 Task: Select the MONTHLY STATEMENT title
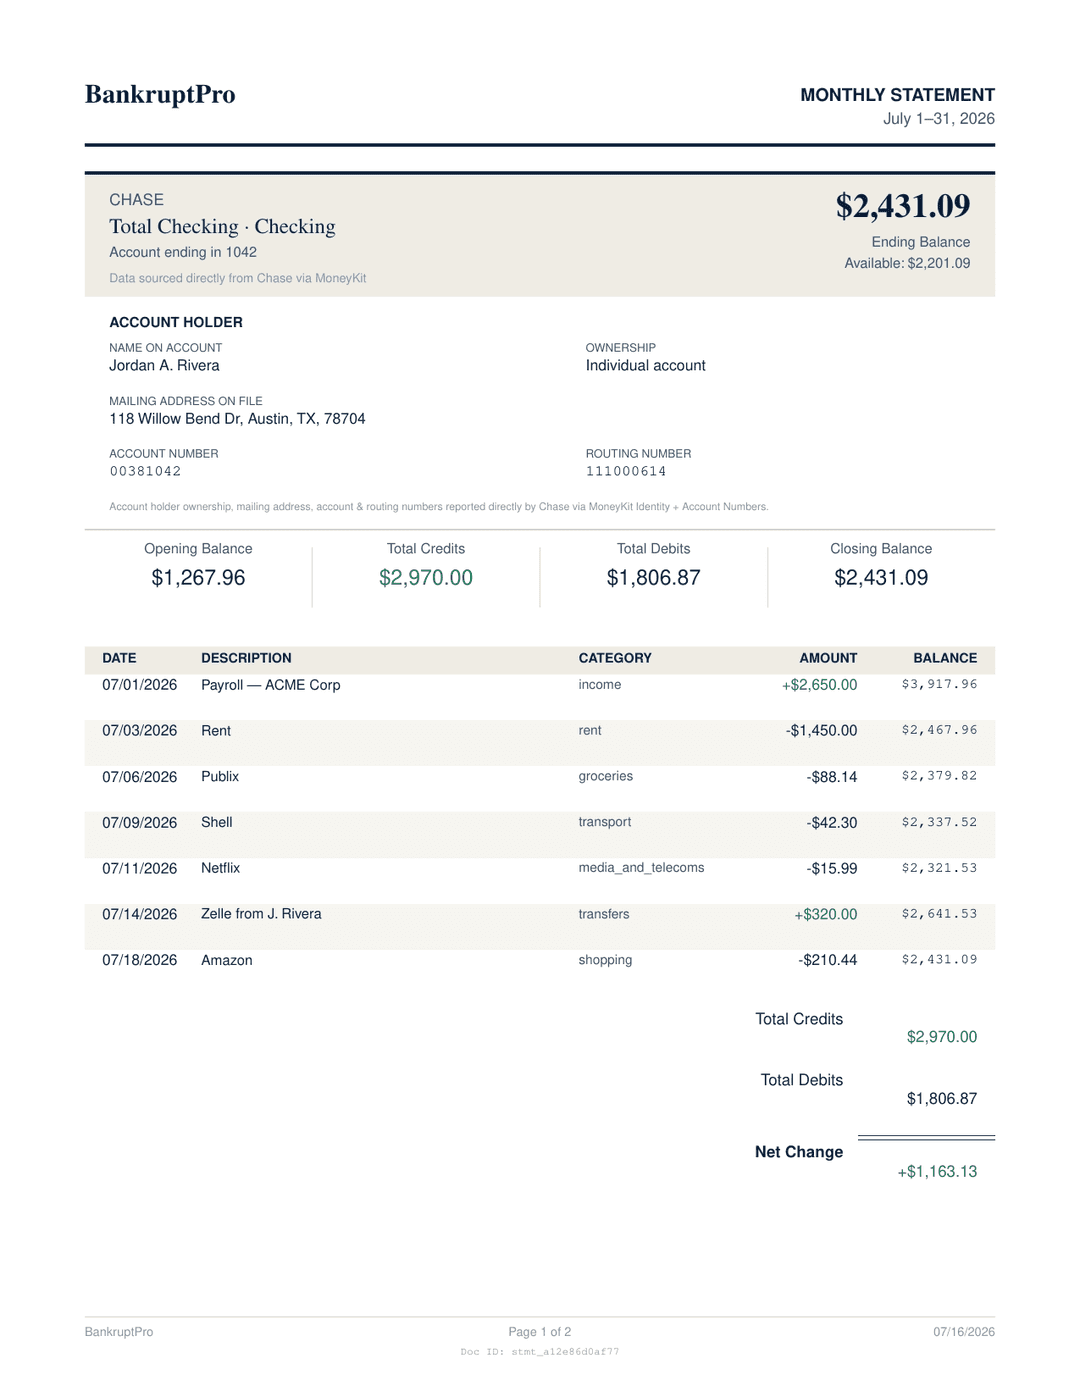click(897, 95)
